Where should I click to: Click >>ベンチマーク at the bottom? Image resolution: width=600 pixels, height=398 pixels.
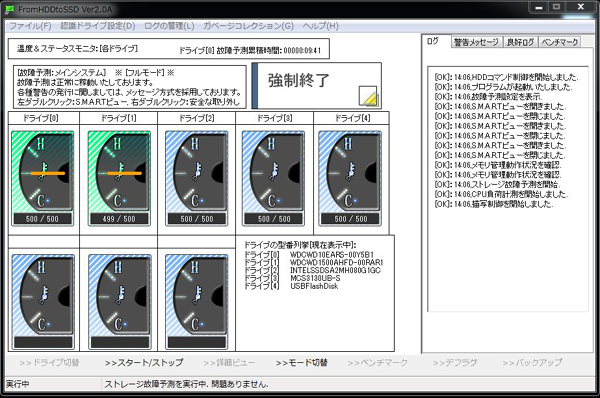point(378,362)
